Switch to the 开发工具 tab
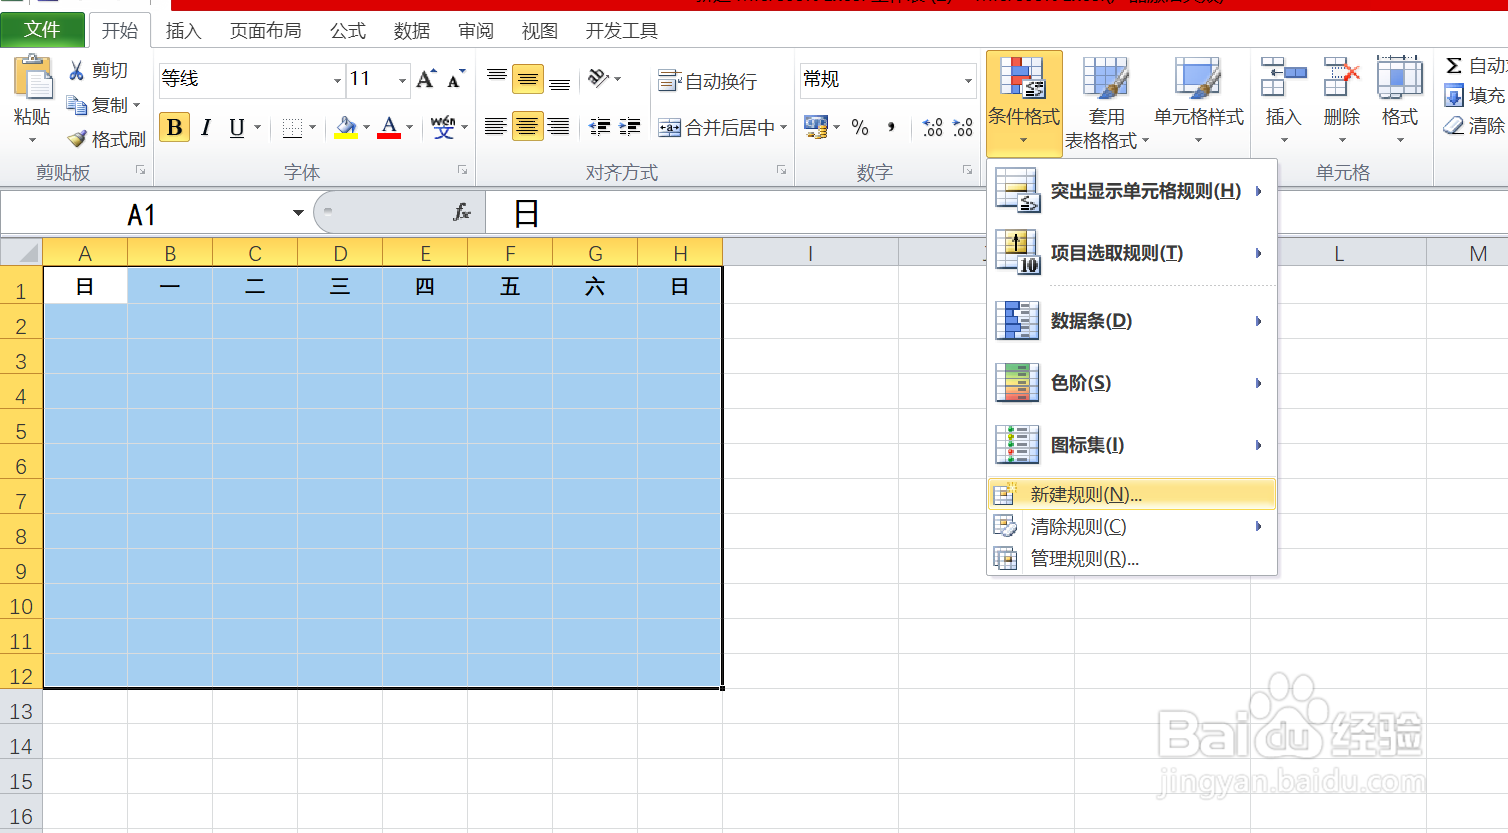 pos(621,31)
